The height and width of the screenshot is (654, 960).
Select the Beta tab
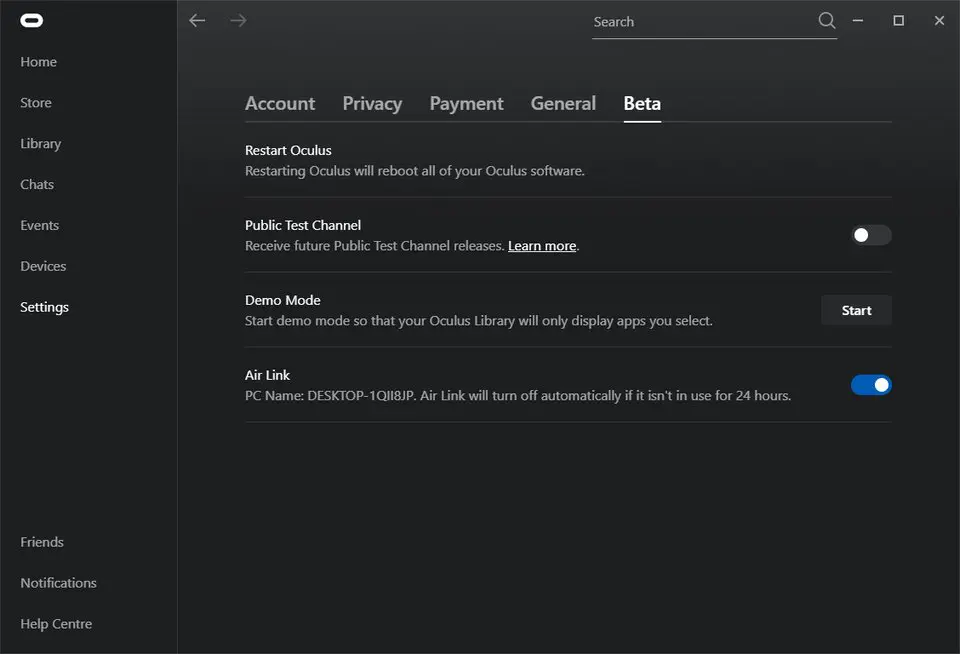[x=642, y=103]
